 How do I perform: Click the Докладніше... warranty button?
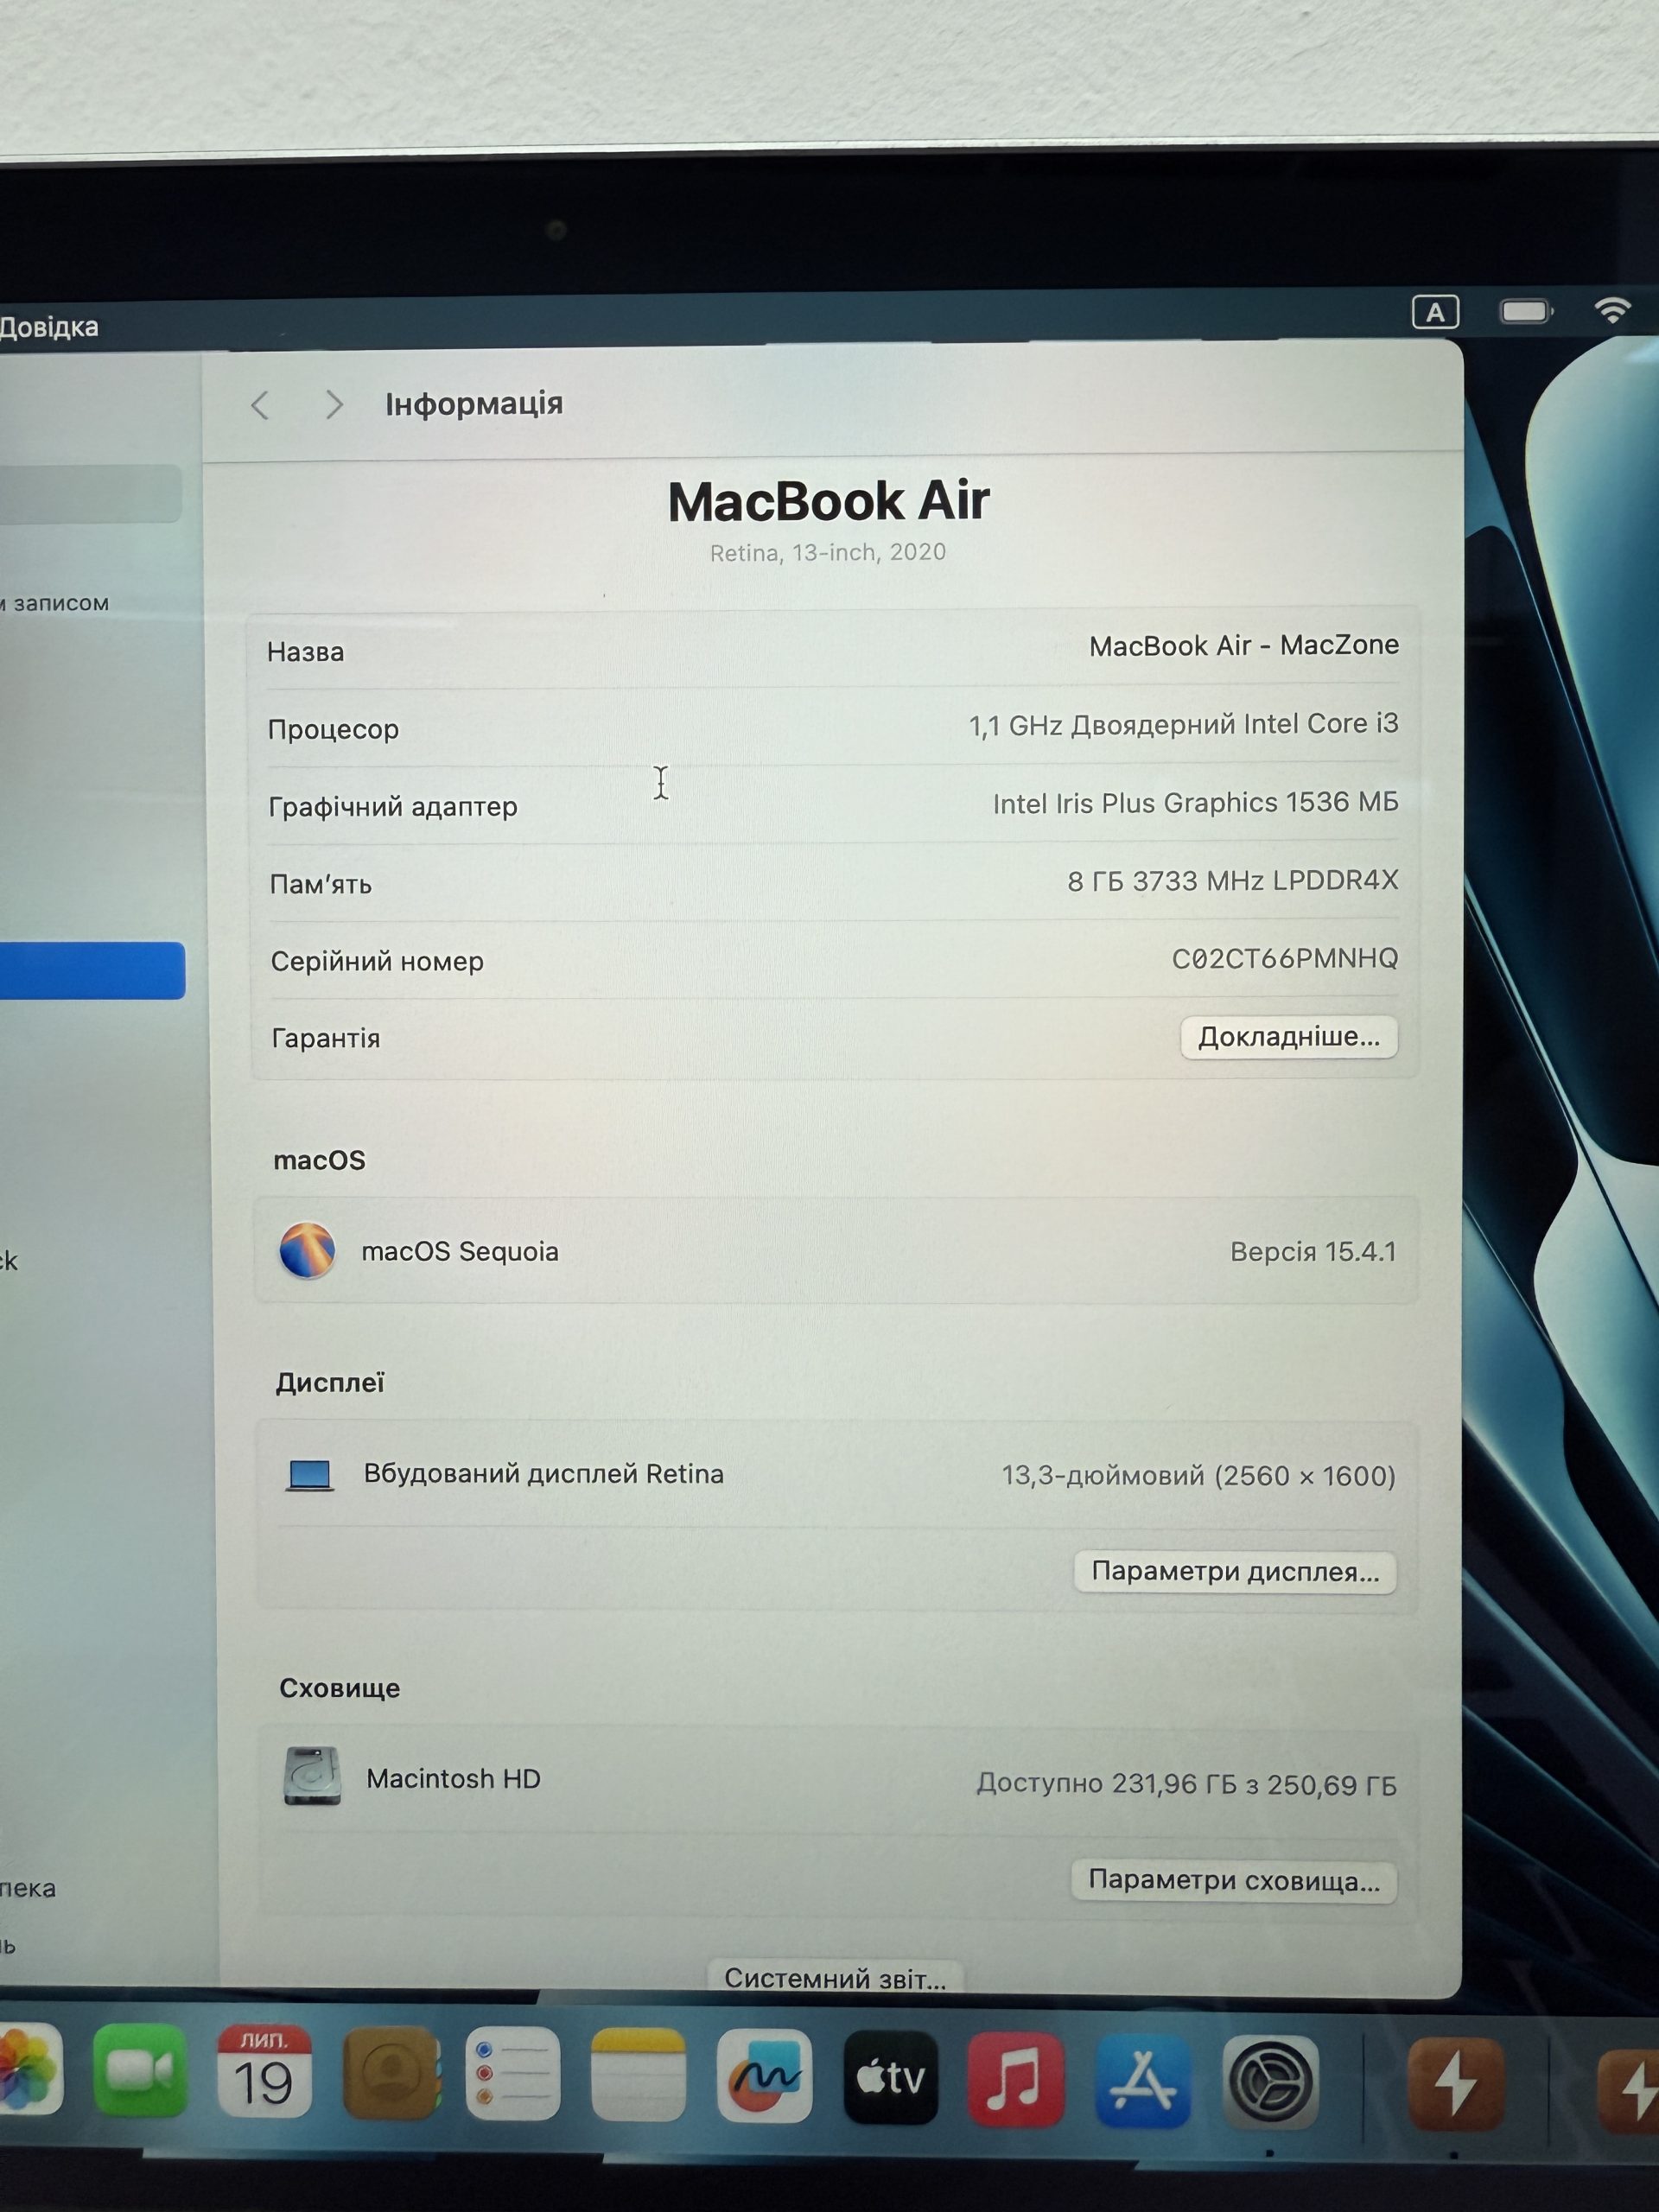pyautogui.click(x=1289, y=1037)
